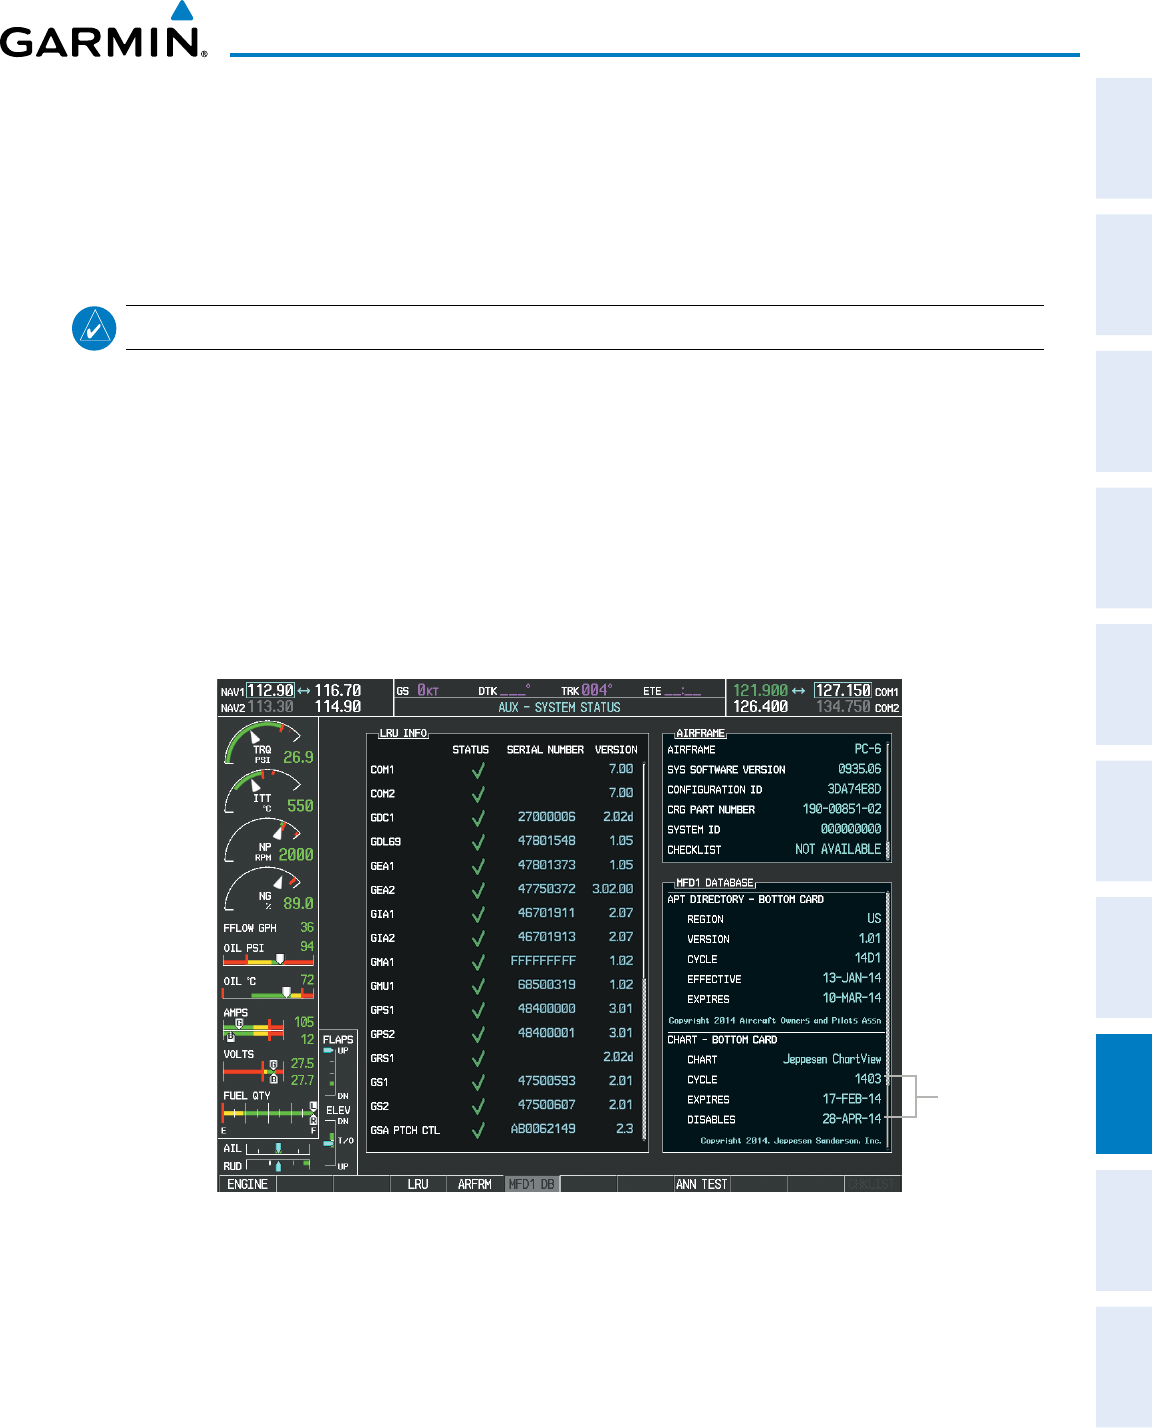Click the COM frequency swap arrow
Viewport: 1152px width, 1428px height.
click(798, 691)
